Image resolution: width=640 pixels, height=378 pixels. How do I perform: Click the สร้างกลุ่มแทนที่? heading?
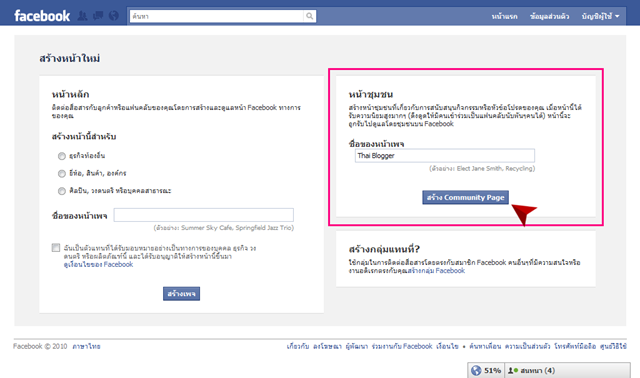(x=384, y=249)
